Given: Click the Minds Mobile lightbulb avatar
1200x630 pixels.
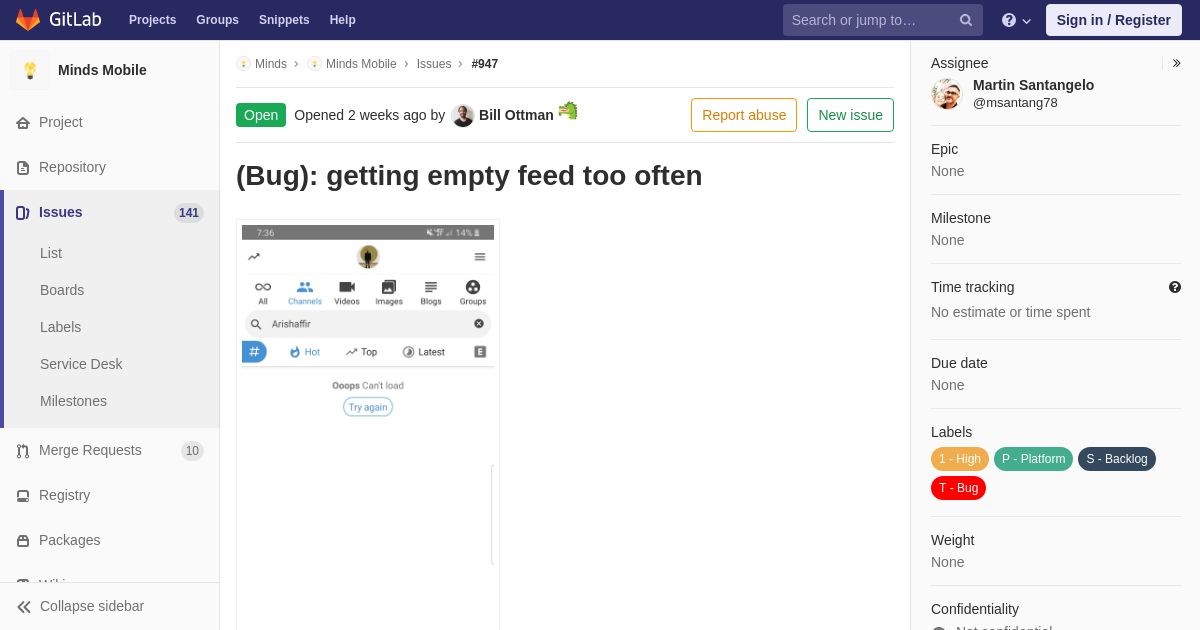Looking at the screenshot, I should (x=30, y=70).
